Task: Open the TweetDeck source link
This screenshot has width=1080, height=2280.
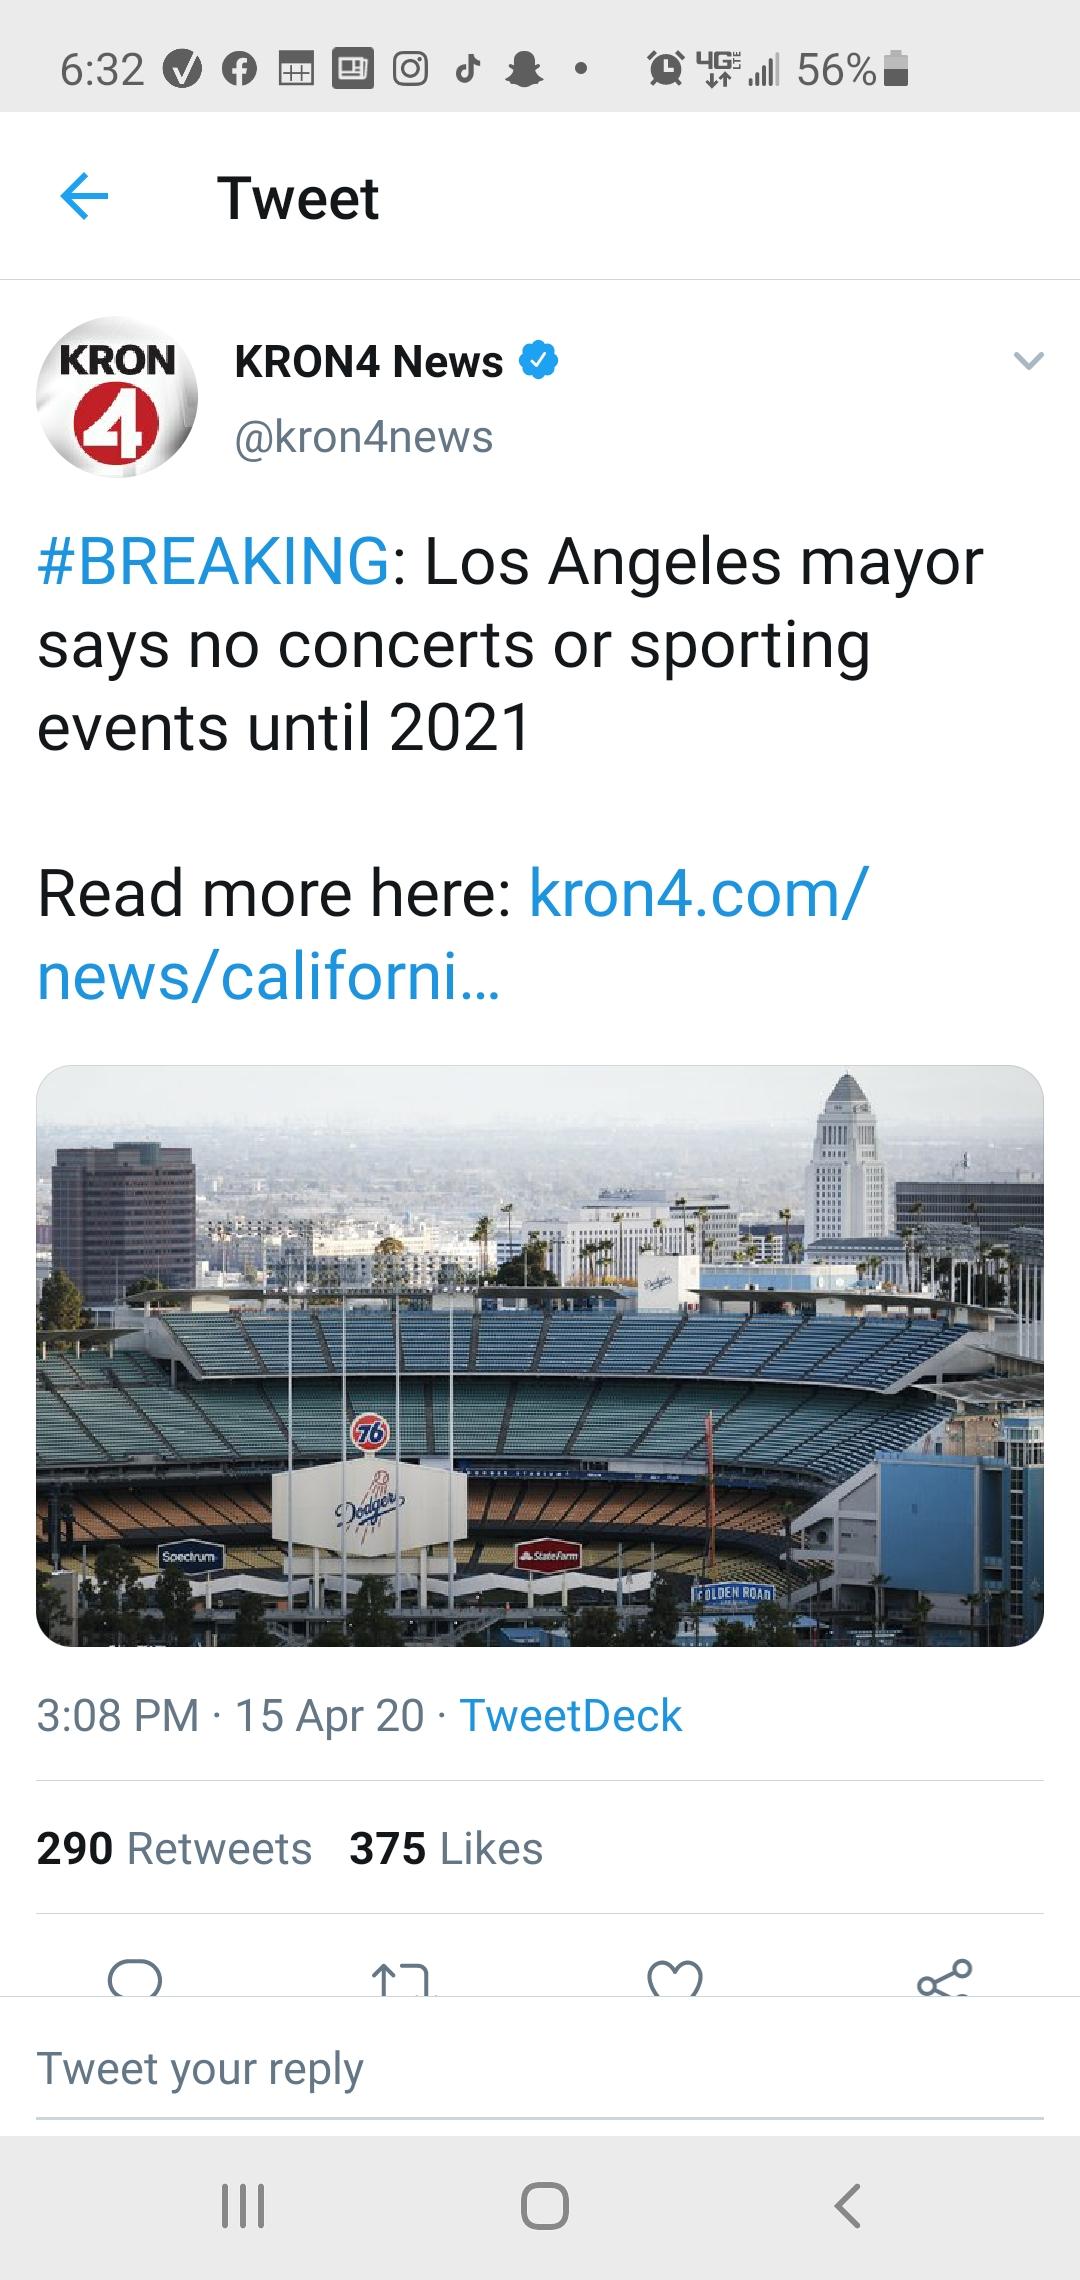Action: click(571, 1716)
